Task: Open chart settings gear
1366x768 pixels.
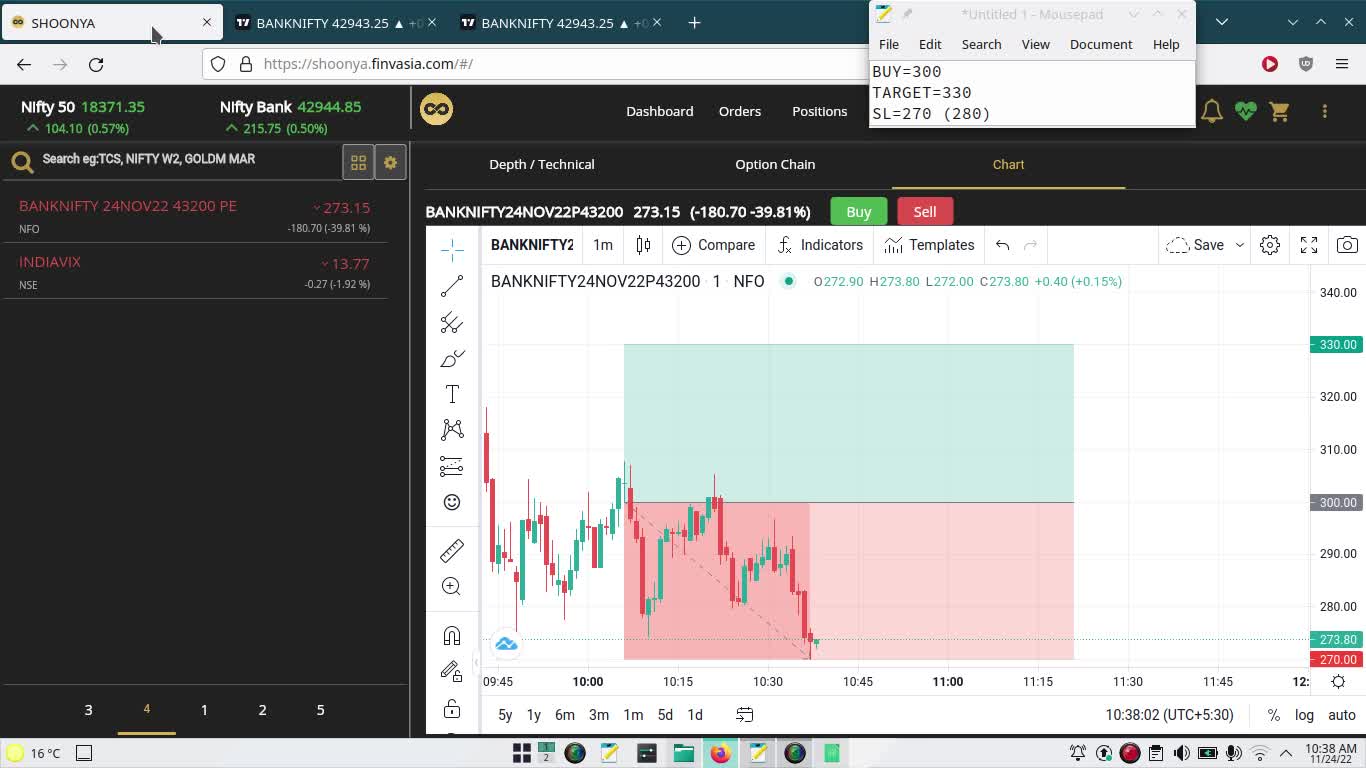Action: [1270, 245]
